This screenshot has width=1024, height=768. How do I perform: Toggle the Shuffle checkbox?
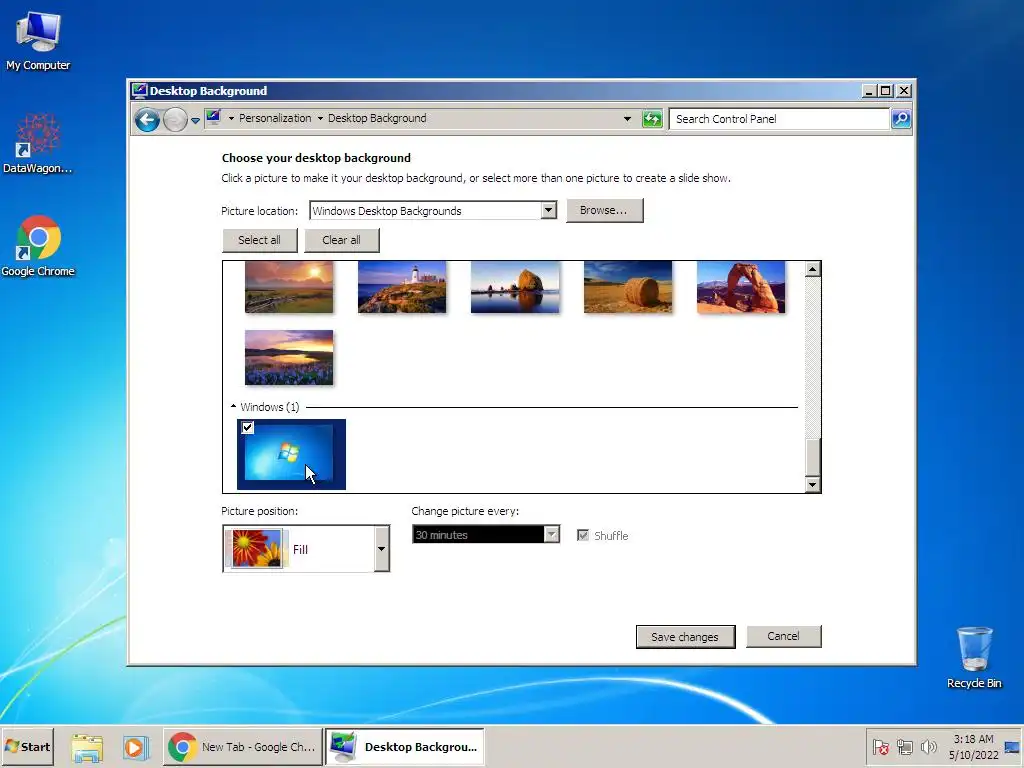583,536
